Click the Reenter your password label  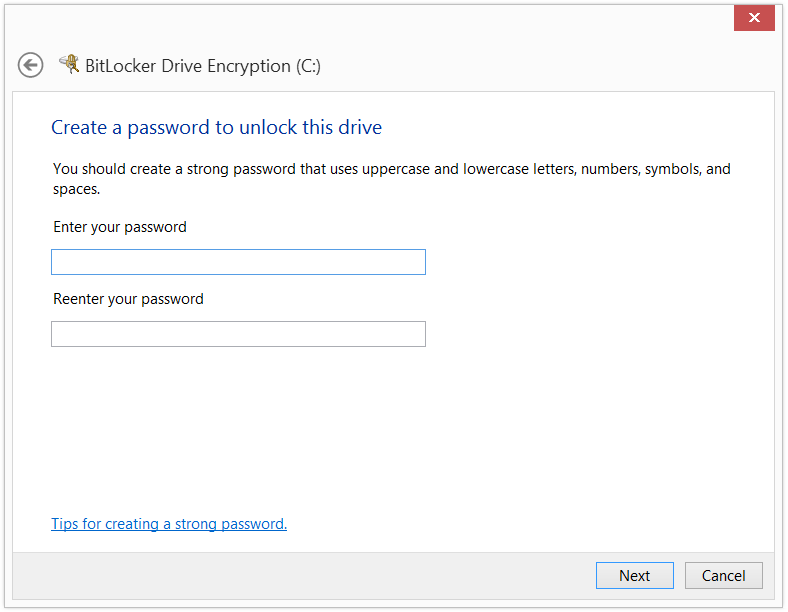[129, 299]
